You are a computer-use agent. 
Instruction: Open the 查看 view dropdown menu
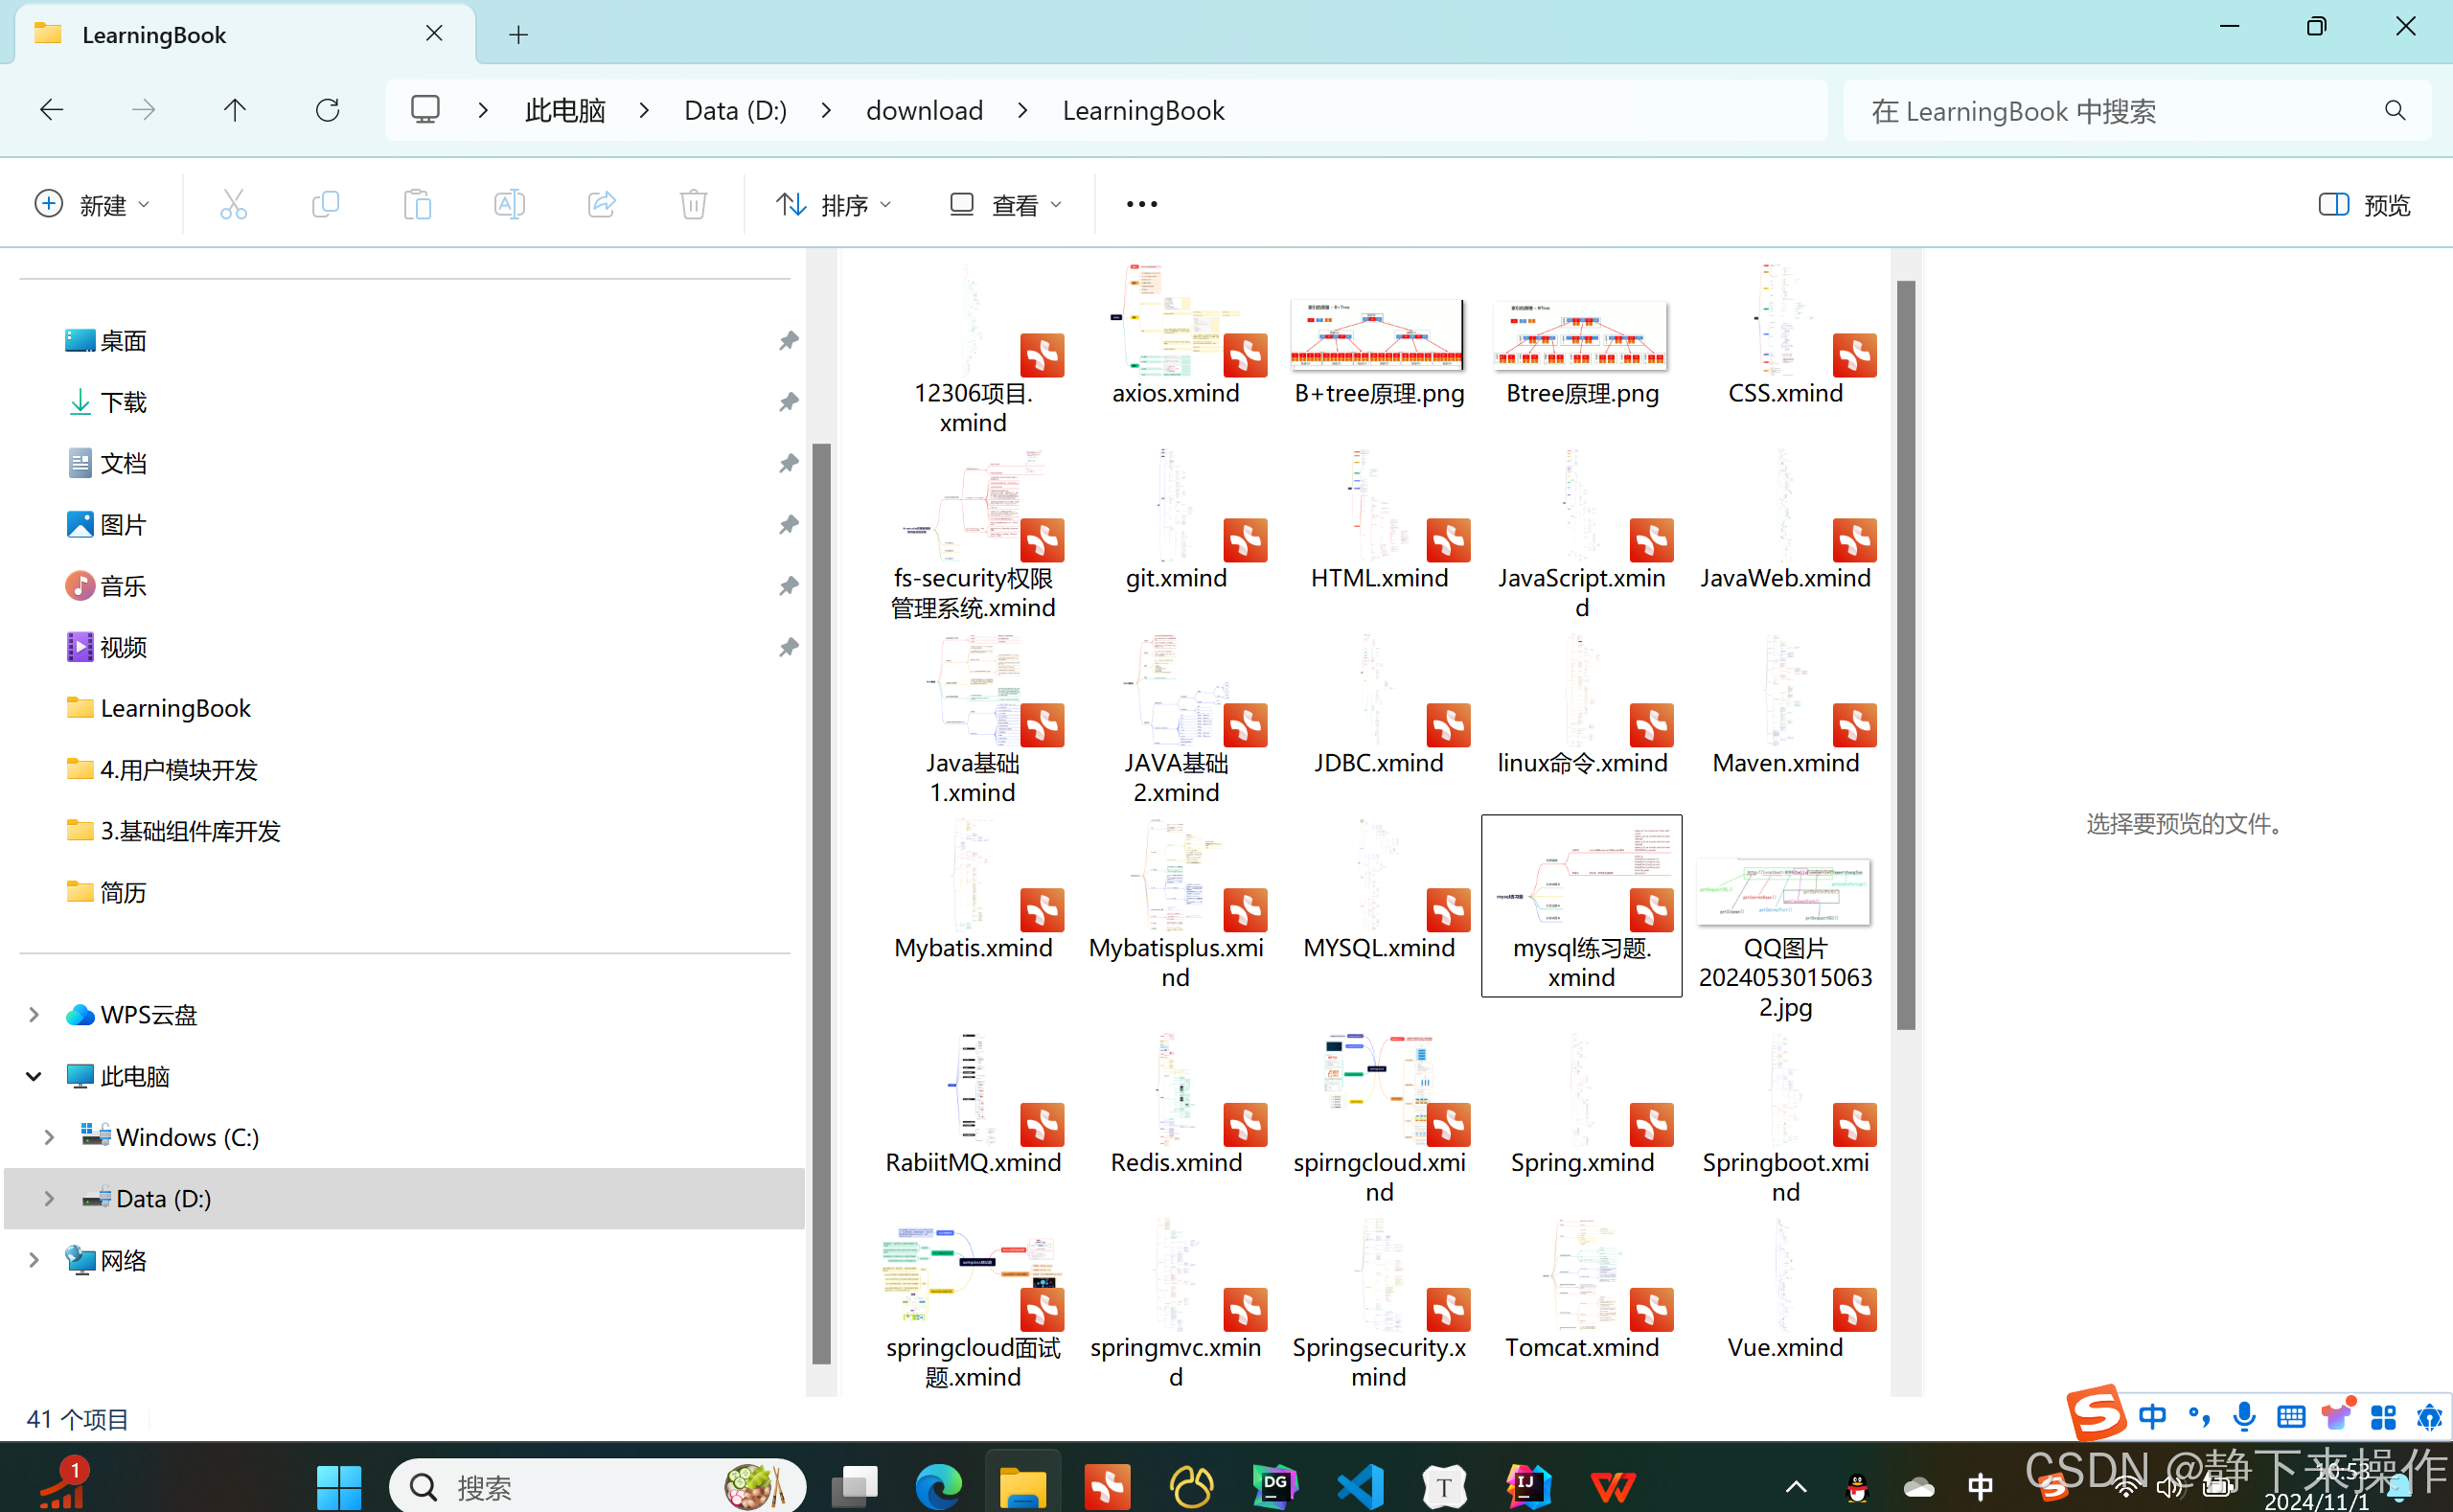click(x=1005, y=205)
